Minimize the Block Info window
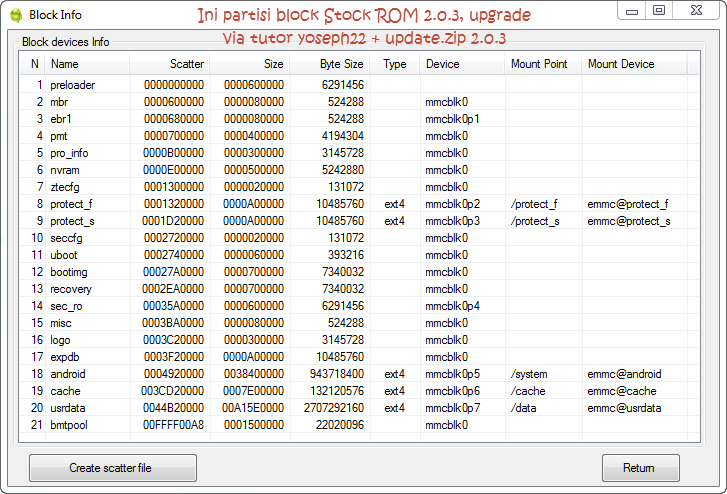The width and height of the screenshot is (727, 494). [x=631, y=11]
